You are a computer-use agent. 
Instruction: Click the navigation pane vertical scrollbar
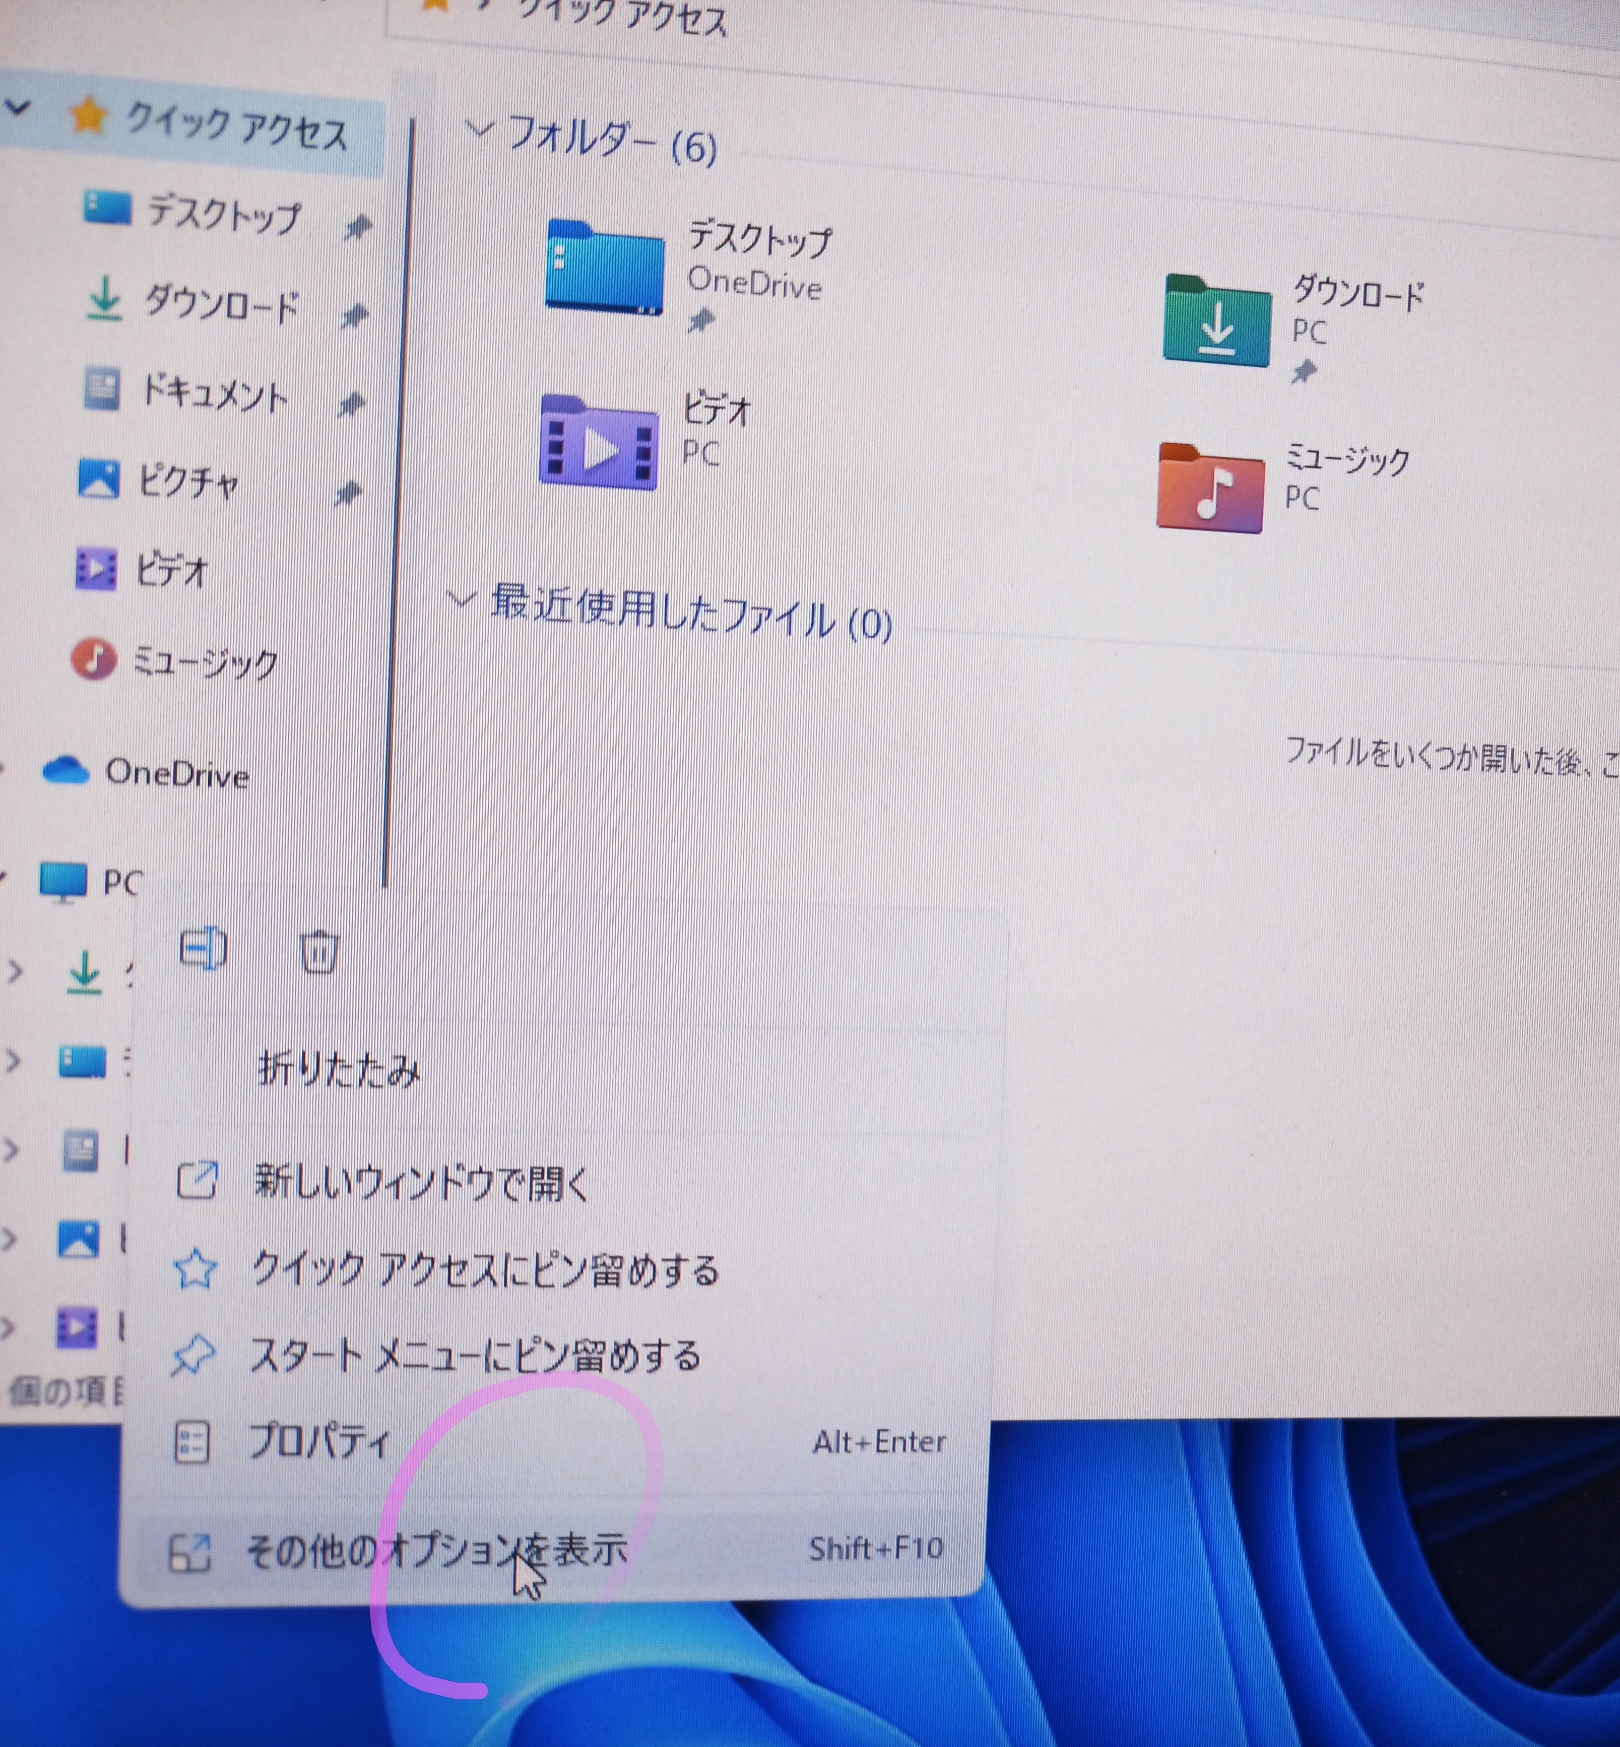398,500
